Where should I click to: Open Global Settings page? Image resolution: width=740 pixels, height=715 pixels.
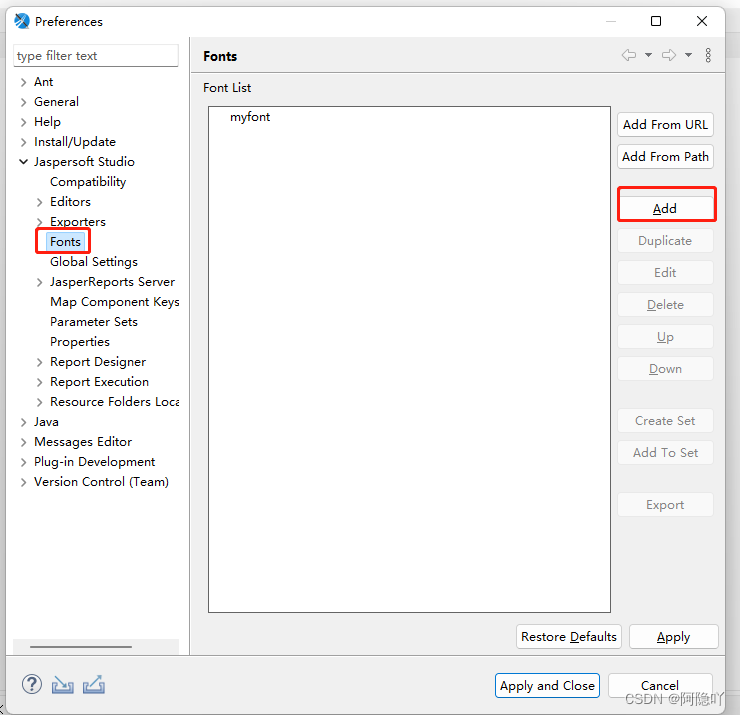coord(94,261)
